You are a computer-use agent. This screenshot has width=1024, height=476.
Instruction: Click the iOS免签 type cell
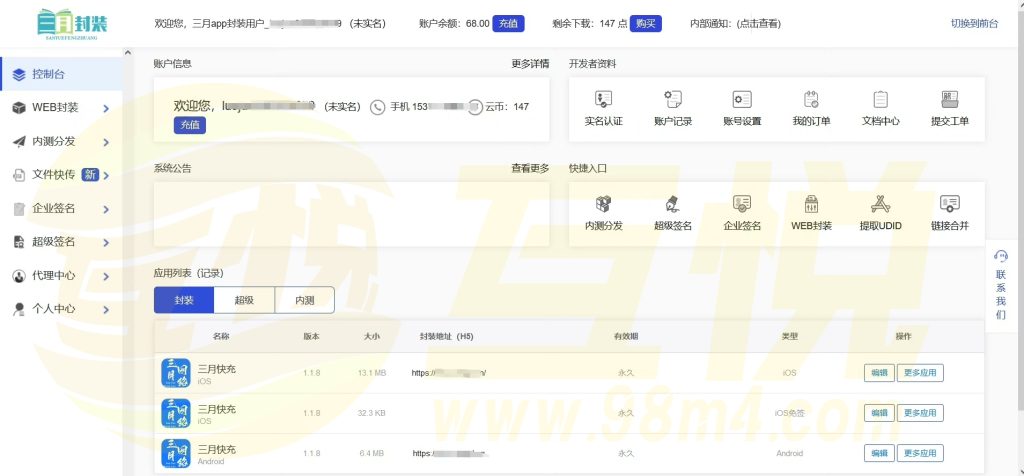click(x=790, y=413)
